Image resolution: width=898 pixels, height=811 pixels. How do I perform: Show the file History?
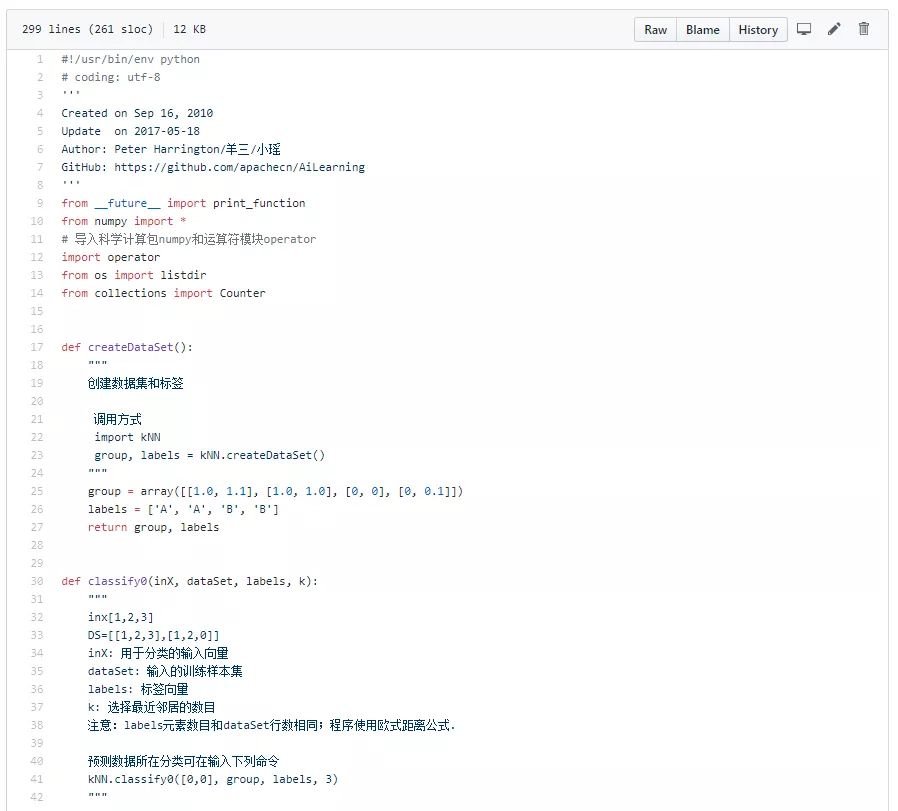758,29
